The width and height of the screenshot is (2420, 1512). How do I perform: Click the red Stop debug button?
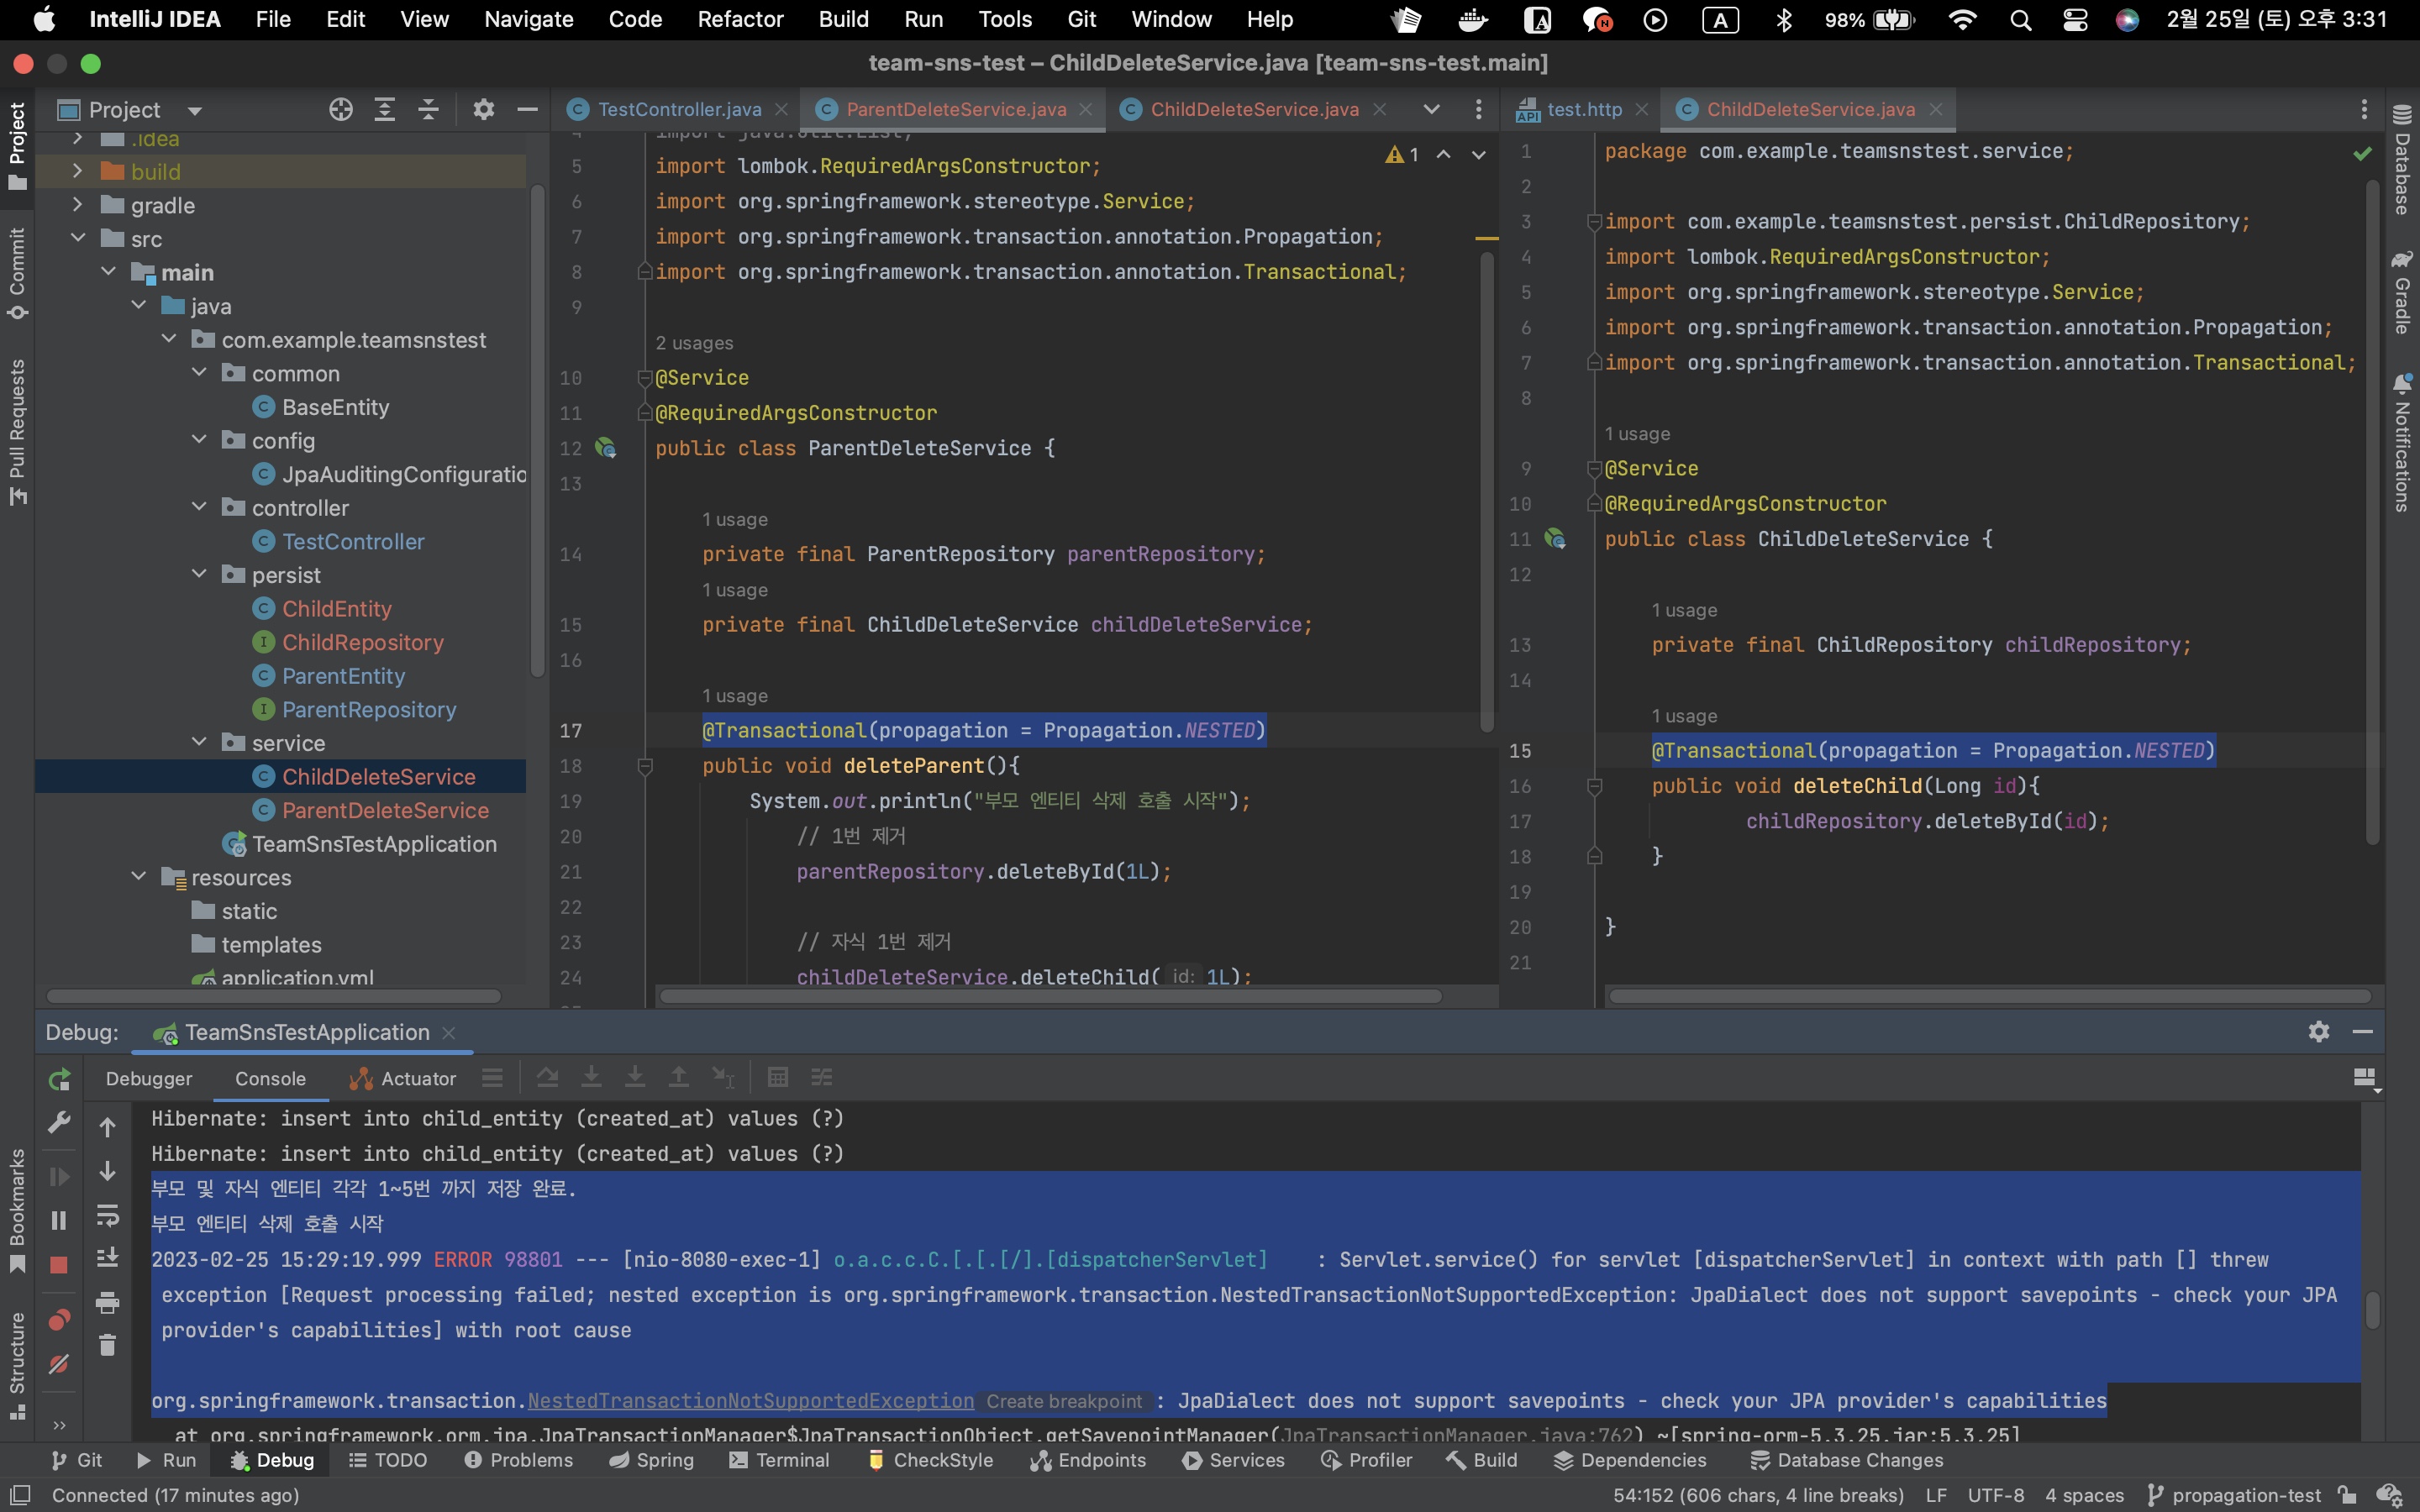click(x=59, y=1265)
